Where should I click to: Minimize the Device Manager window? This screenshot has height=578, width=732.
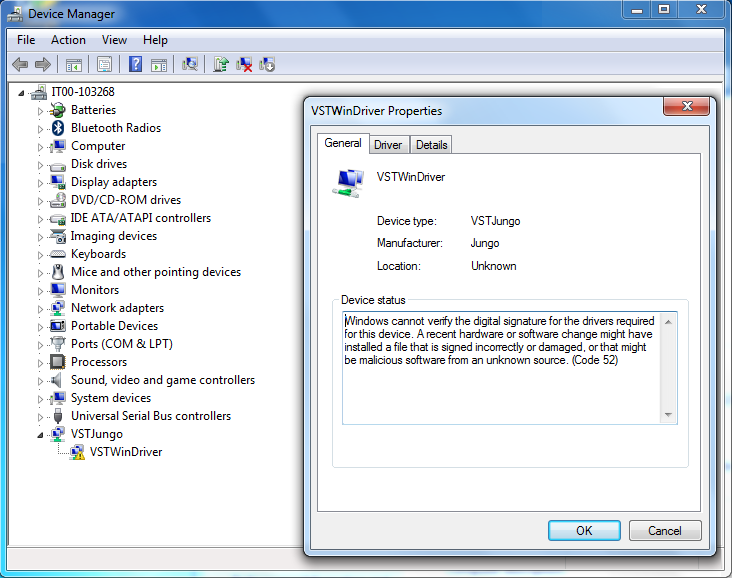(637, 9)
